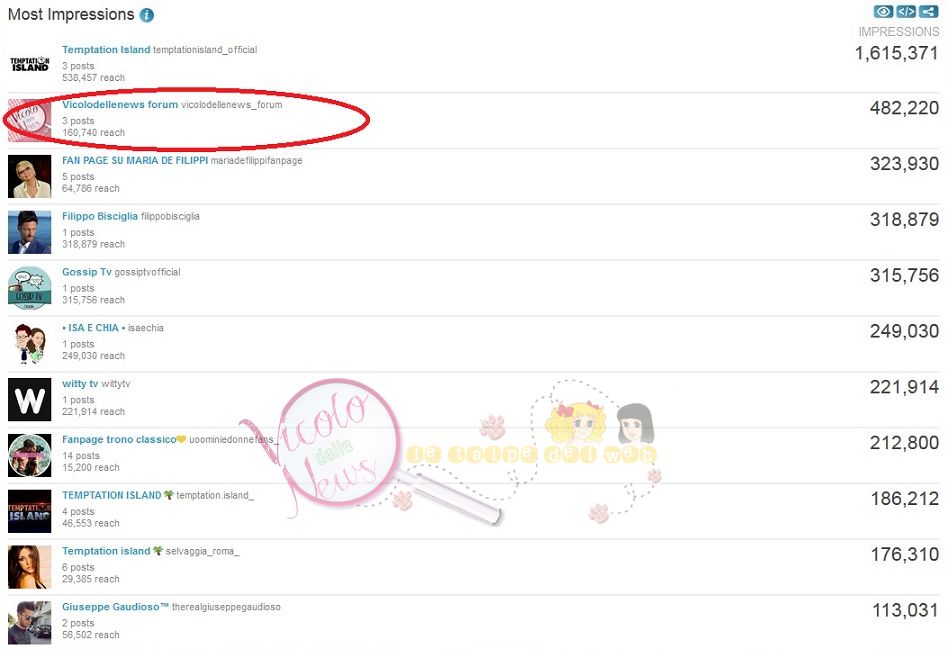This screenshot has width=948, height=649.
Task: Visit the witty tv account link
Action: pos(80,383)
